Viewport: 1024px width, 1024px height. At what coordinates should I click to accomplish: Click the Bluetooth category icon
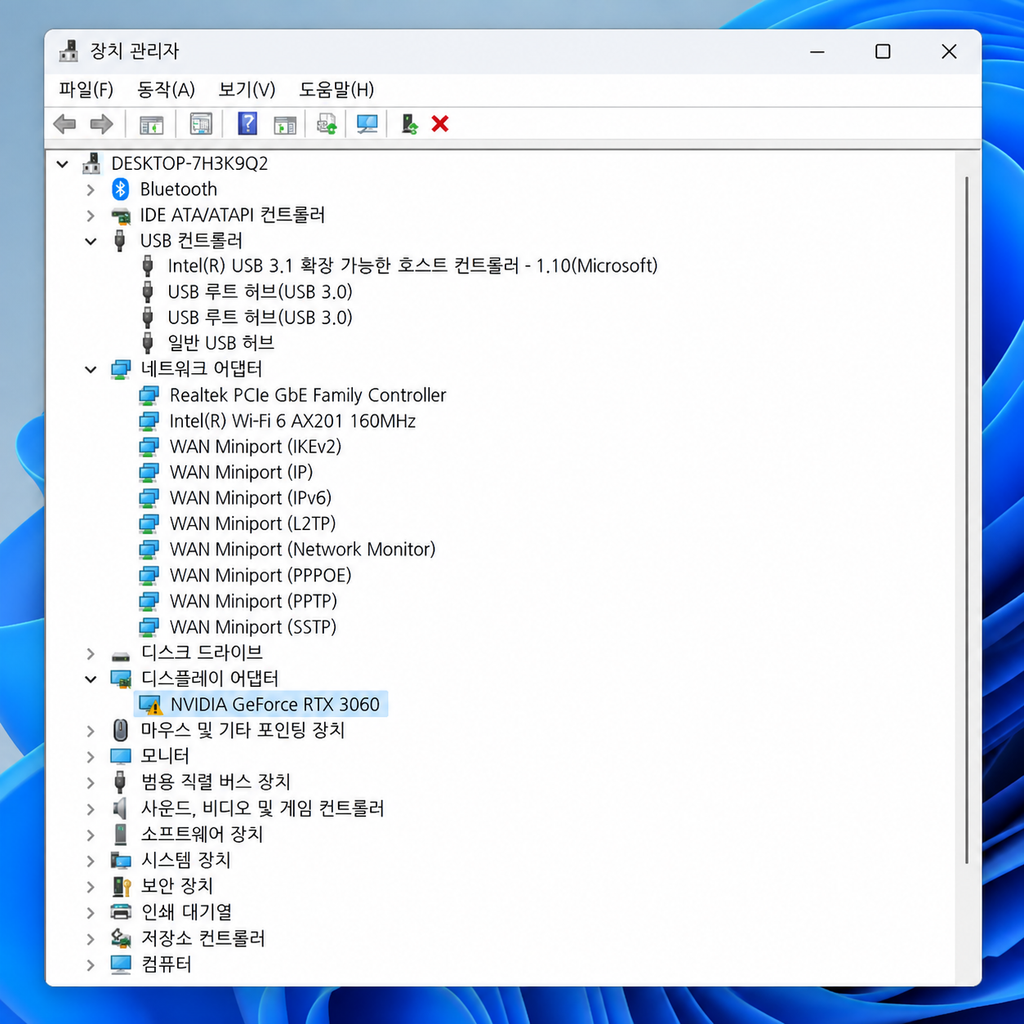click(120, 189)
